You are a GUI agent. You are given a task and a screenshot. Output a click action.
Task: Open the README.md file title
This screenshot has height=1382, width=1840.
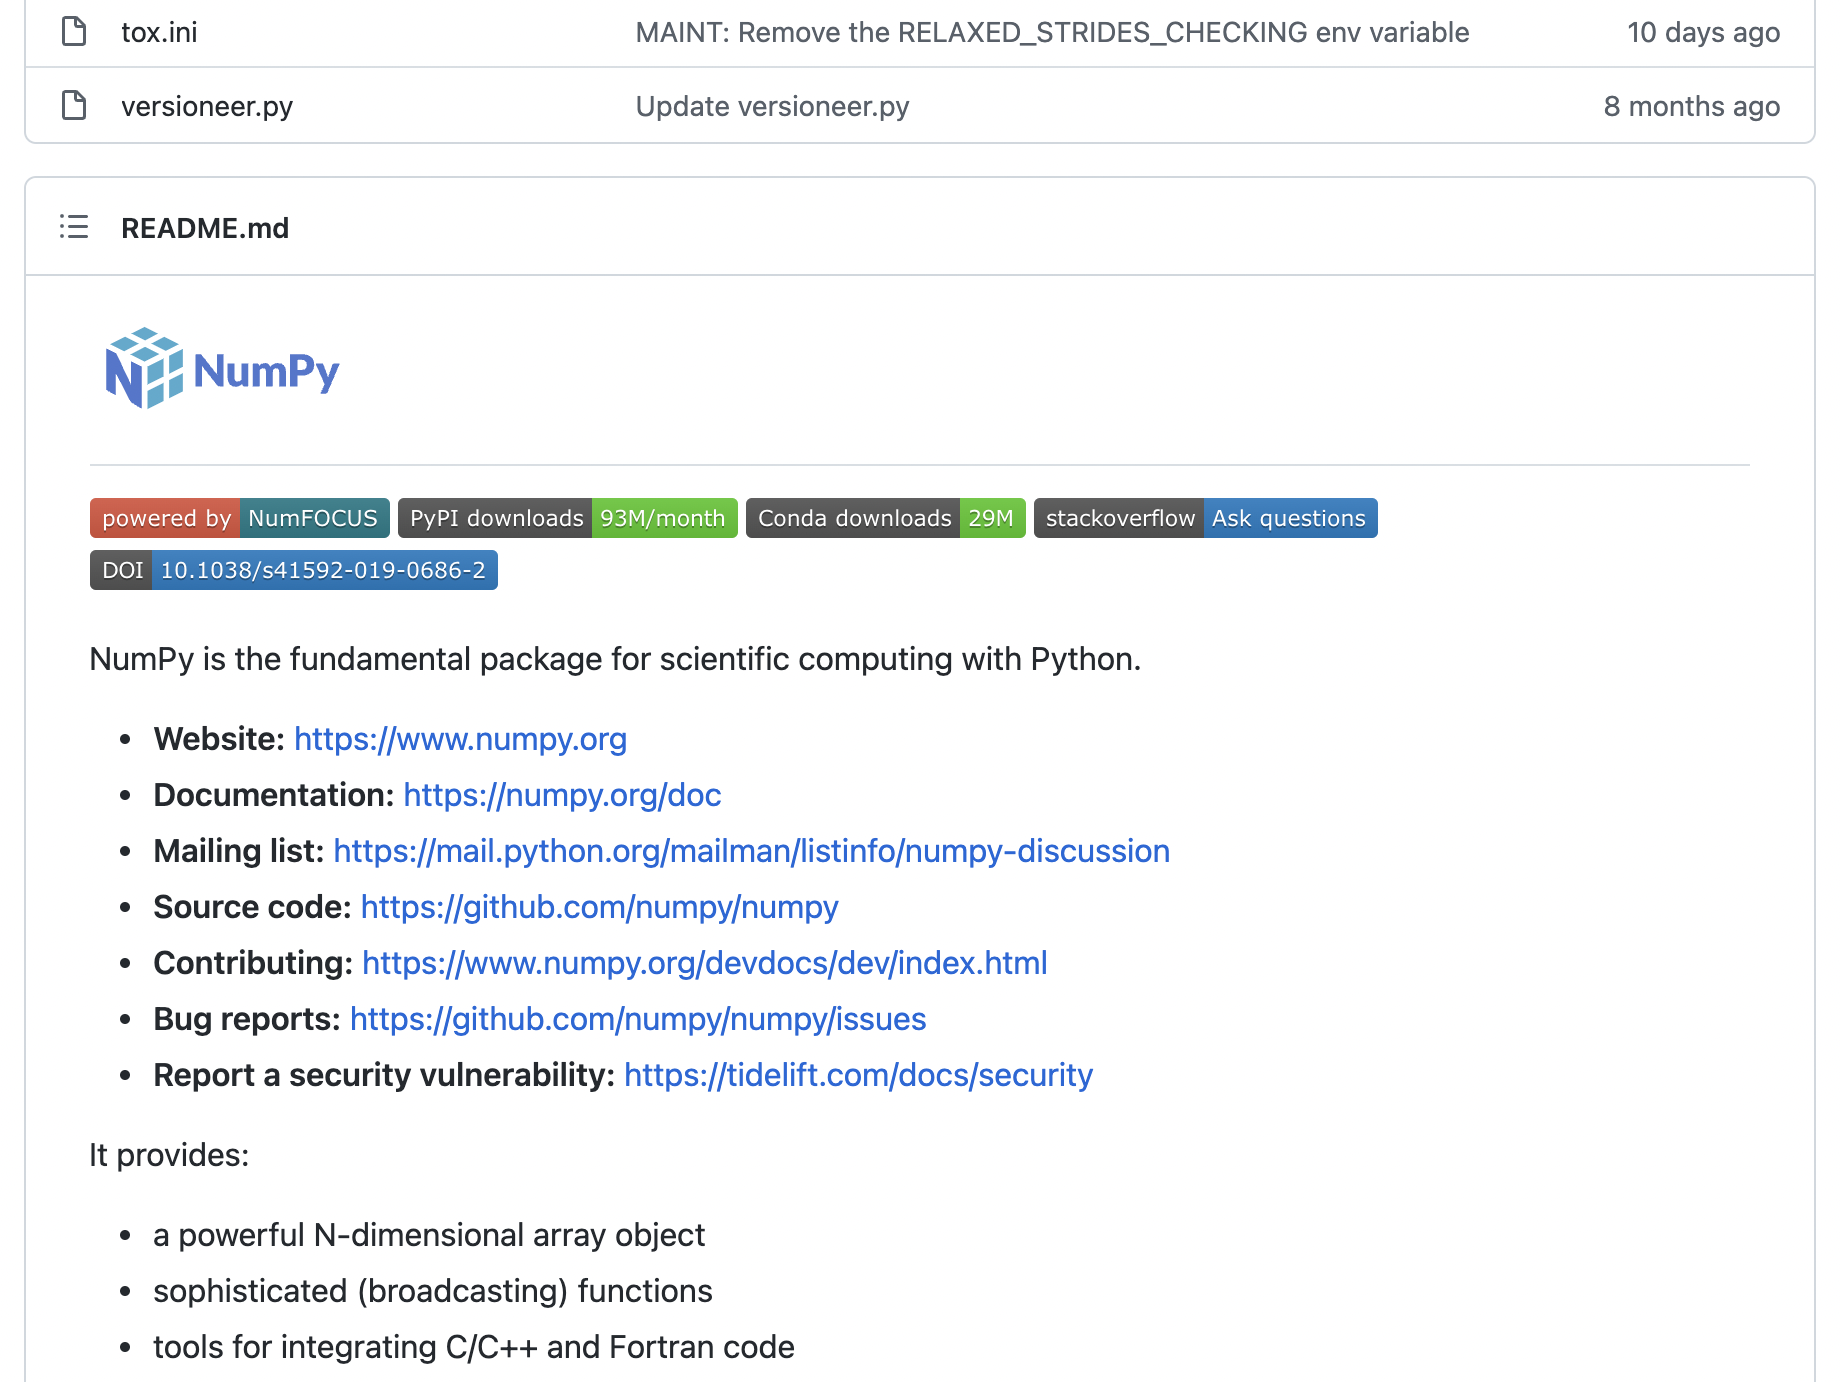tap(205, 228)
